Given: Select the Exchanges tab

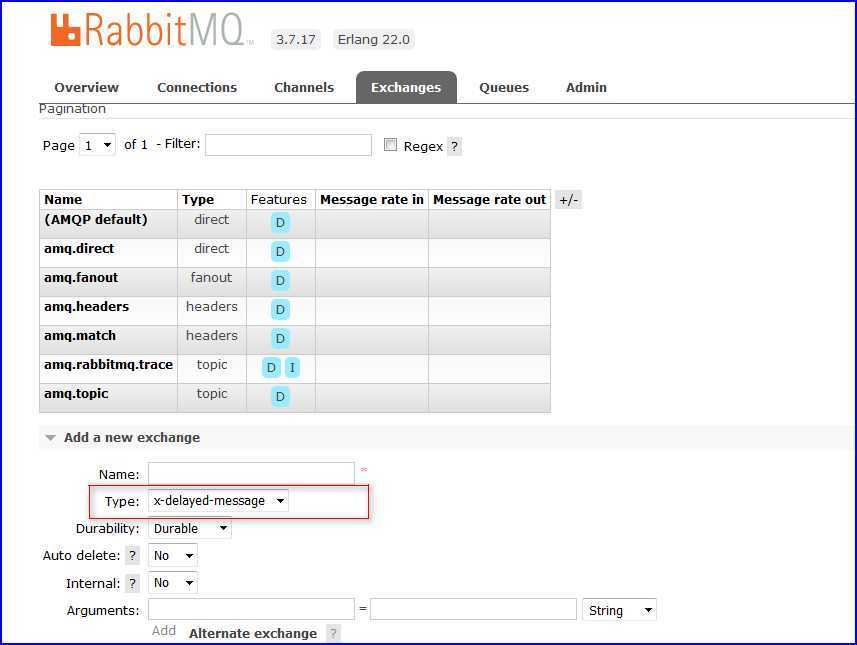Looking at the screenshot, I should pyautogui.click(x=406, y=87).
